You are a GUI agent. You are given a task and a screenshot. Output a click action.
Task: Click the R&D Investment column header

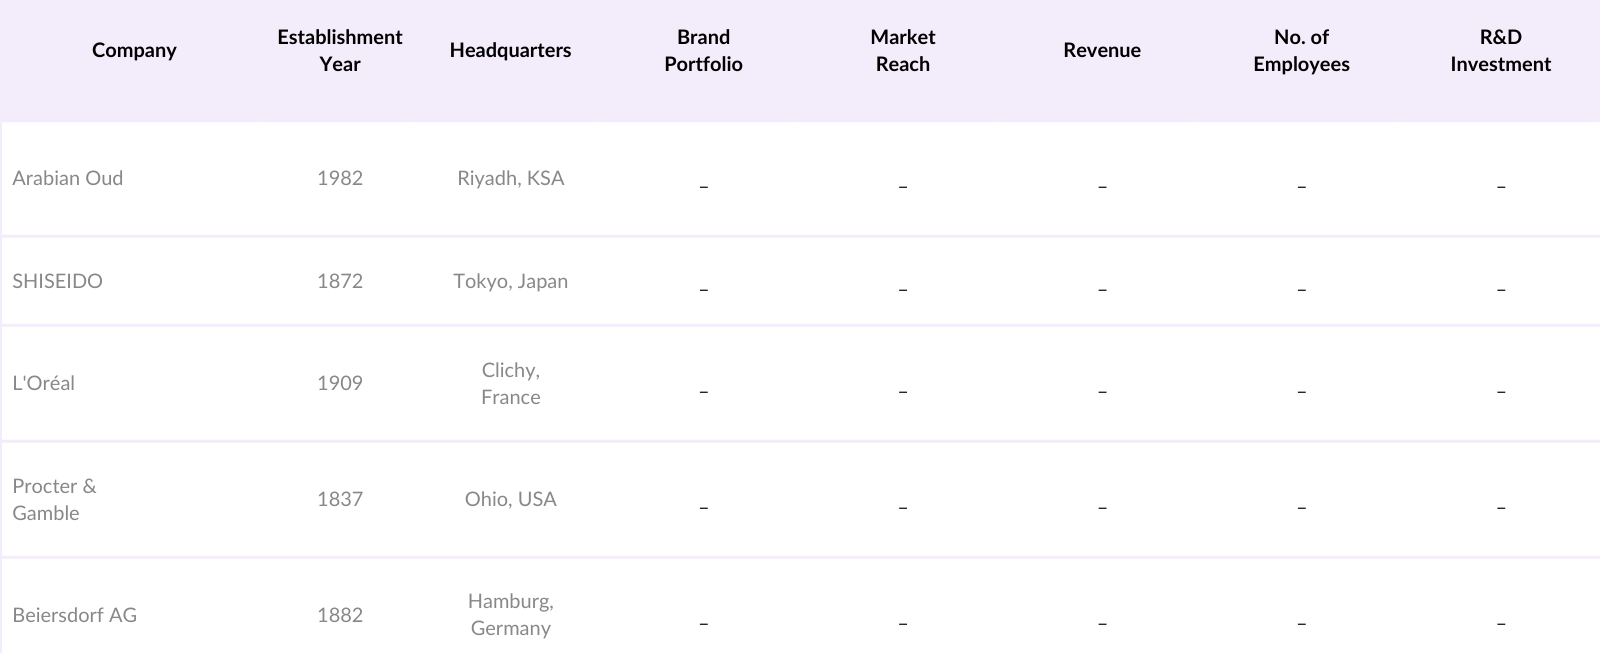[1500, 50]
